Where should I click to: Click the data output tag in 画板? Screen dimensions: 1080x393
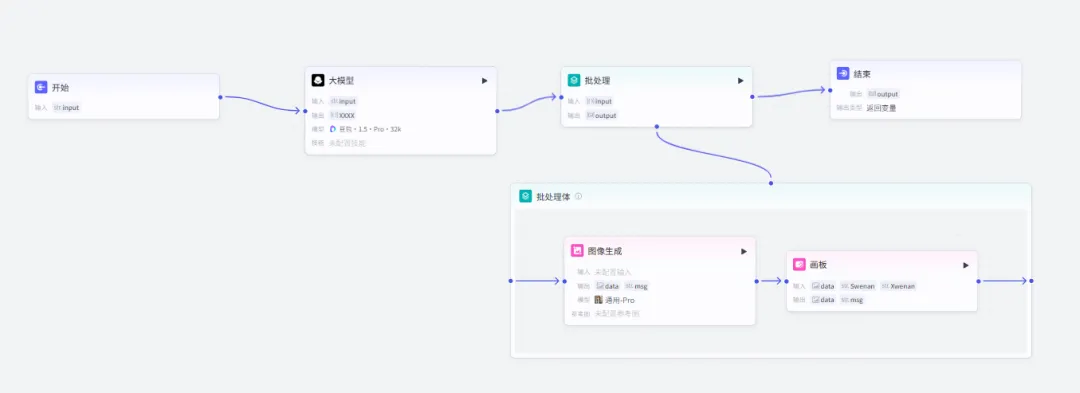click(x=824, y=300)
